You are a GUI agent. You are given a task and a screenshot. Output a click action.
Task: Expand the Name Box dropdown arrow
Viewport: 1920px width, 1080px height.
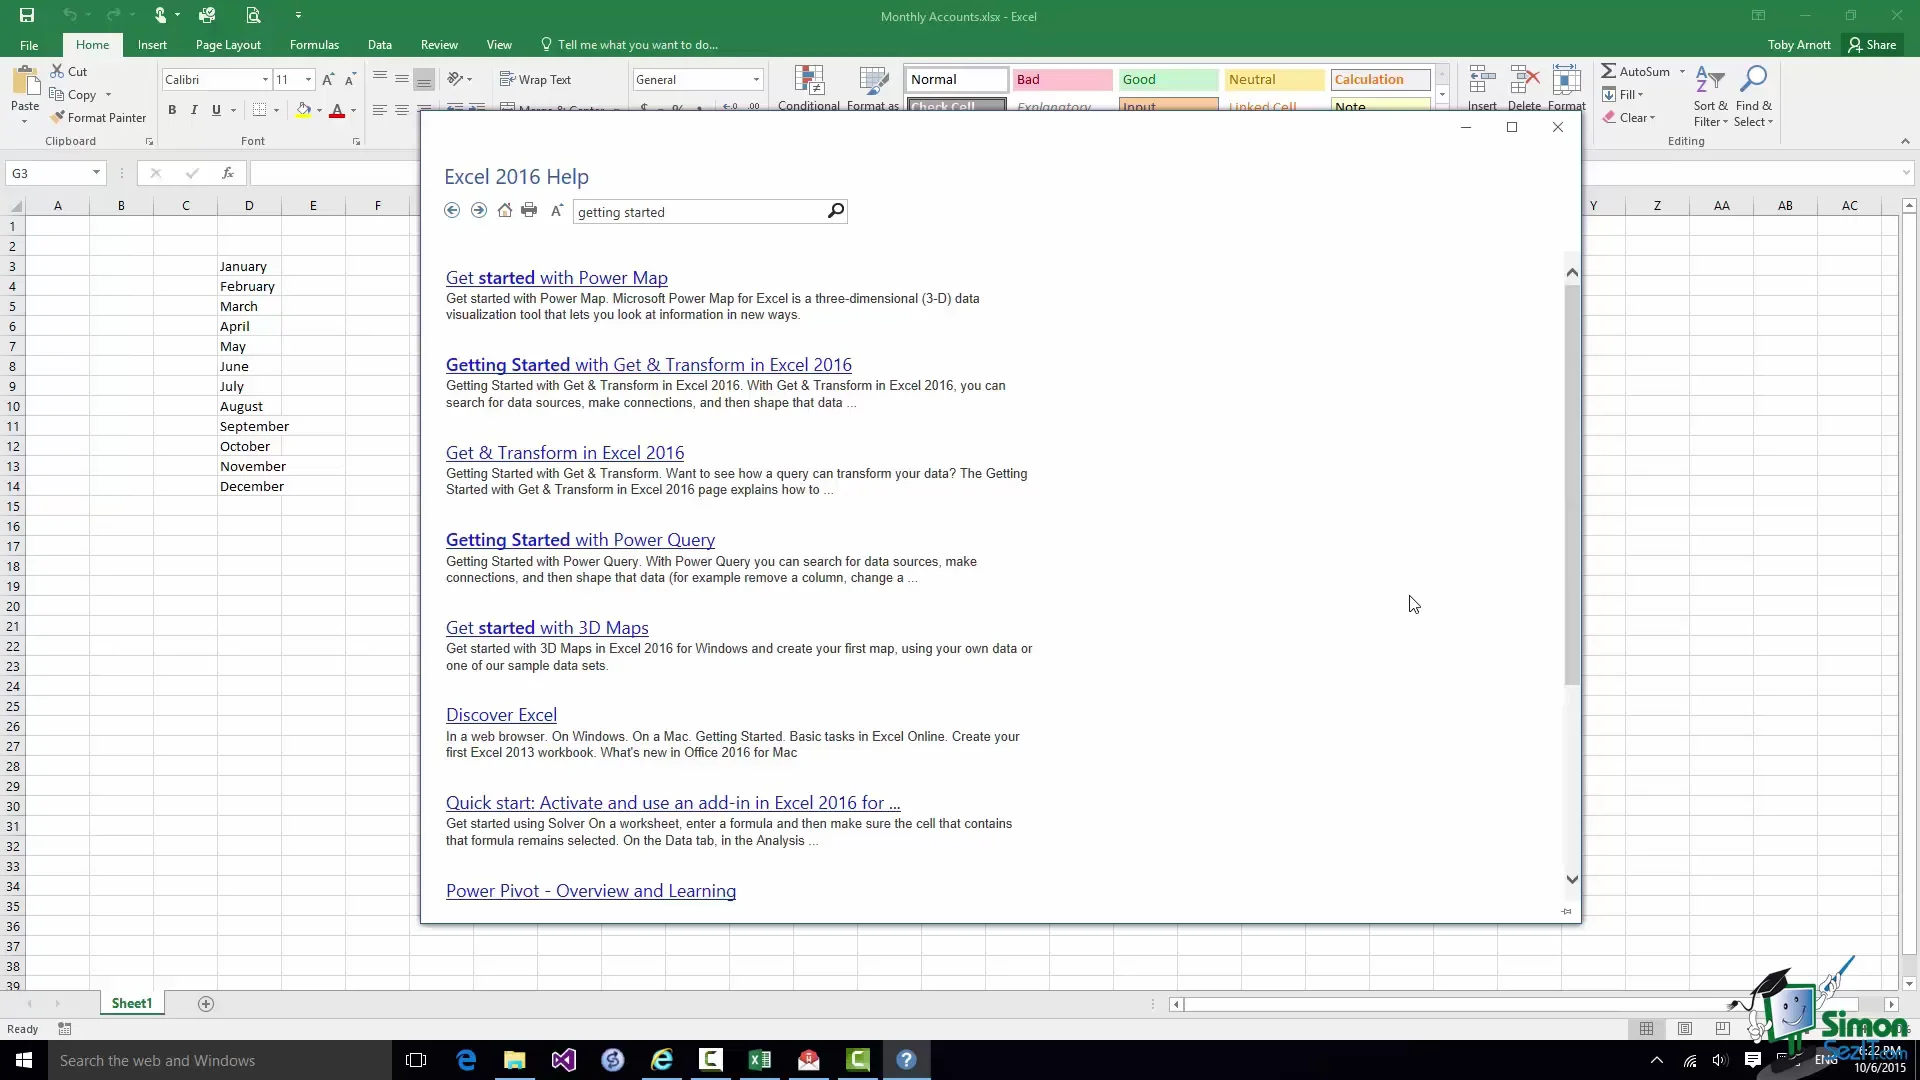[x=96, y=173]
